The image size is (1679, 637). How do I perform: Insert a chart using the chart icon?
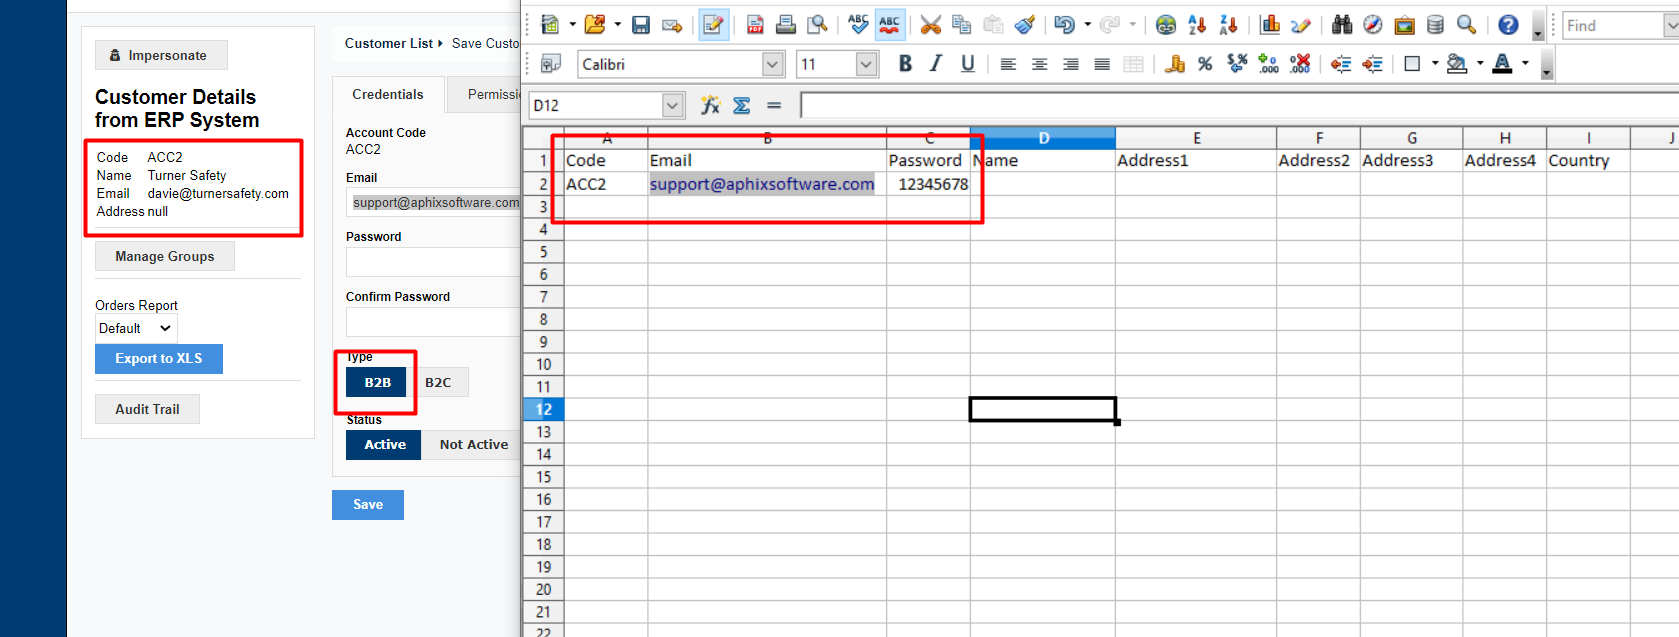pyautogui.click(x=1270, y=25)
